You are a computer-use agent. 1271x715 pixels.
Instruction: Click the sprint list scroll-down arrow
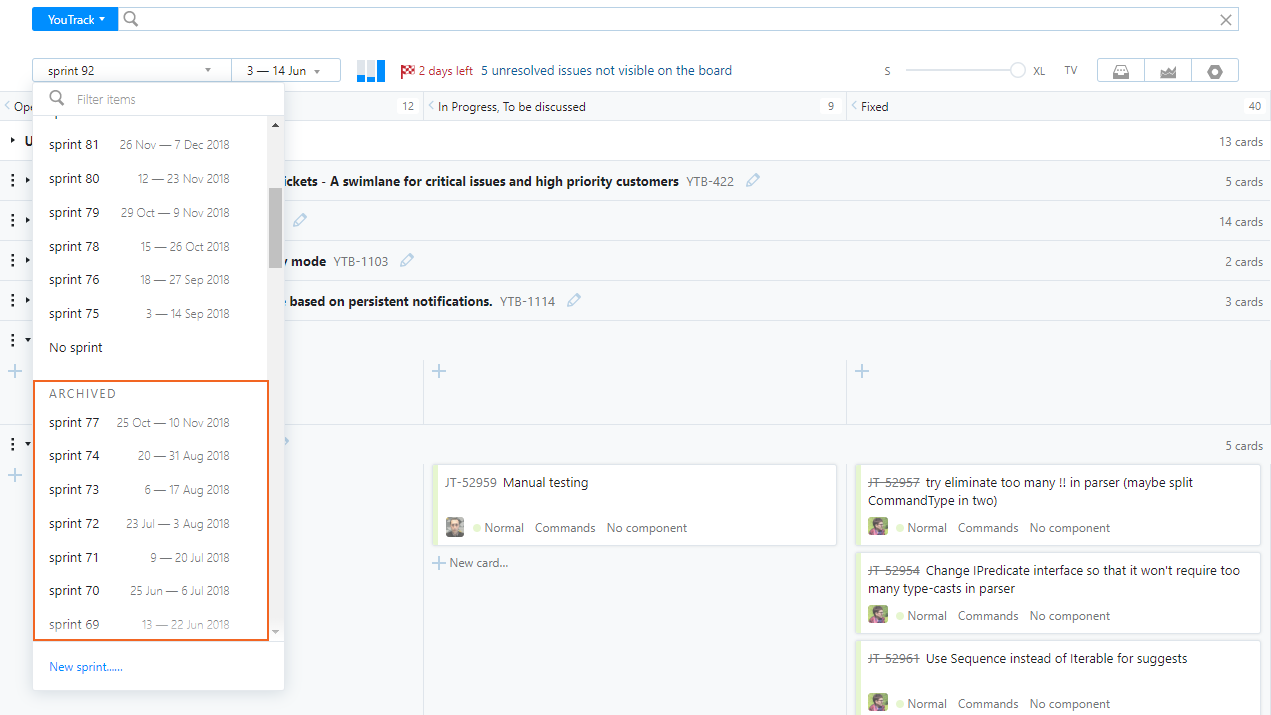click(x=275, y=633)
